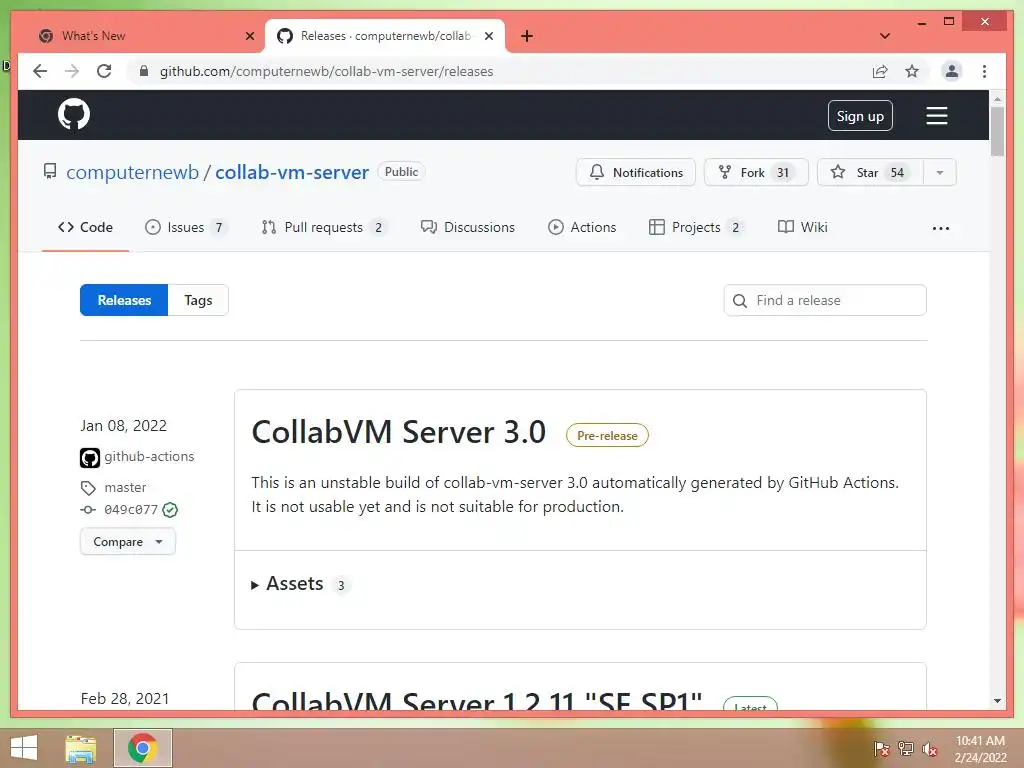Viewport: 1024px width, 768px height.
Task: Click the tag icon next to master
Action: pos(88,488)
